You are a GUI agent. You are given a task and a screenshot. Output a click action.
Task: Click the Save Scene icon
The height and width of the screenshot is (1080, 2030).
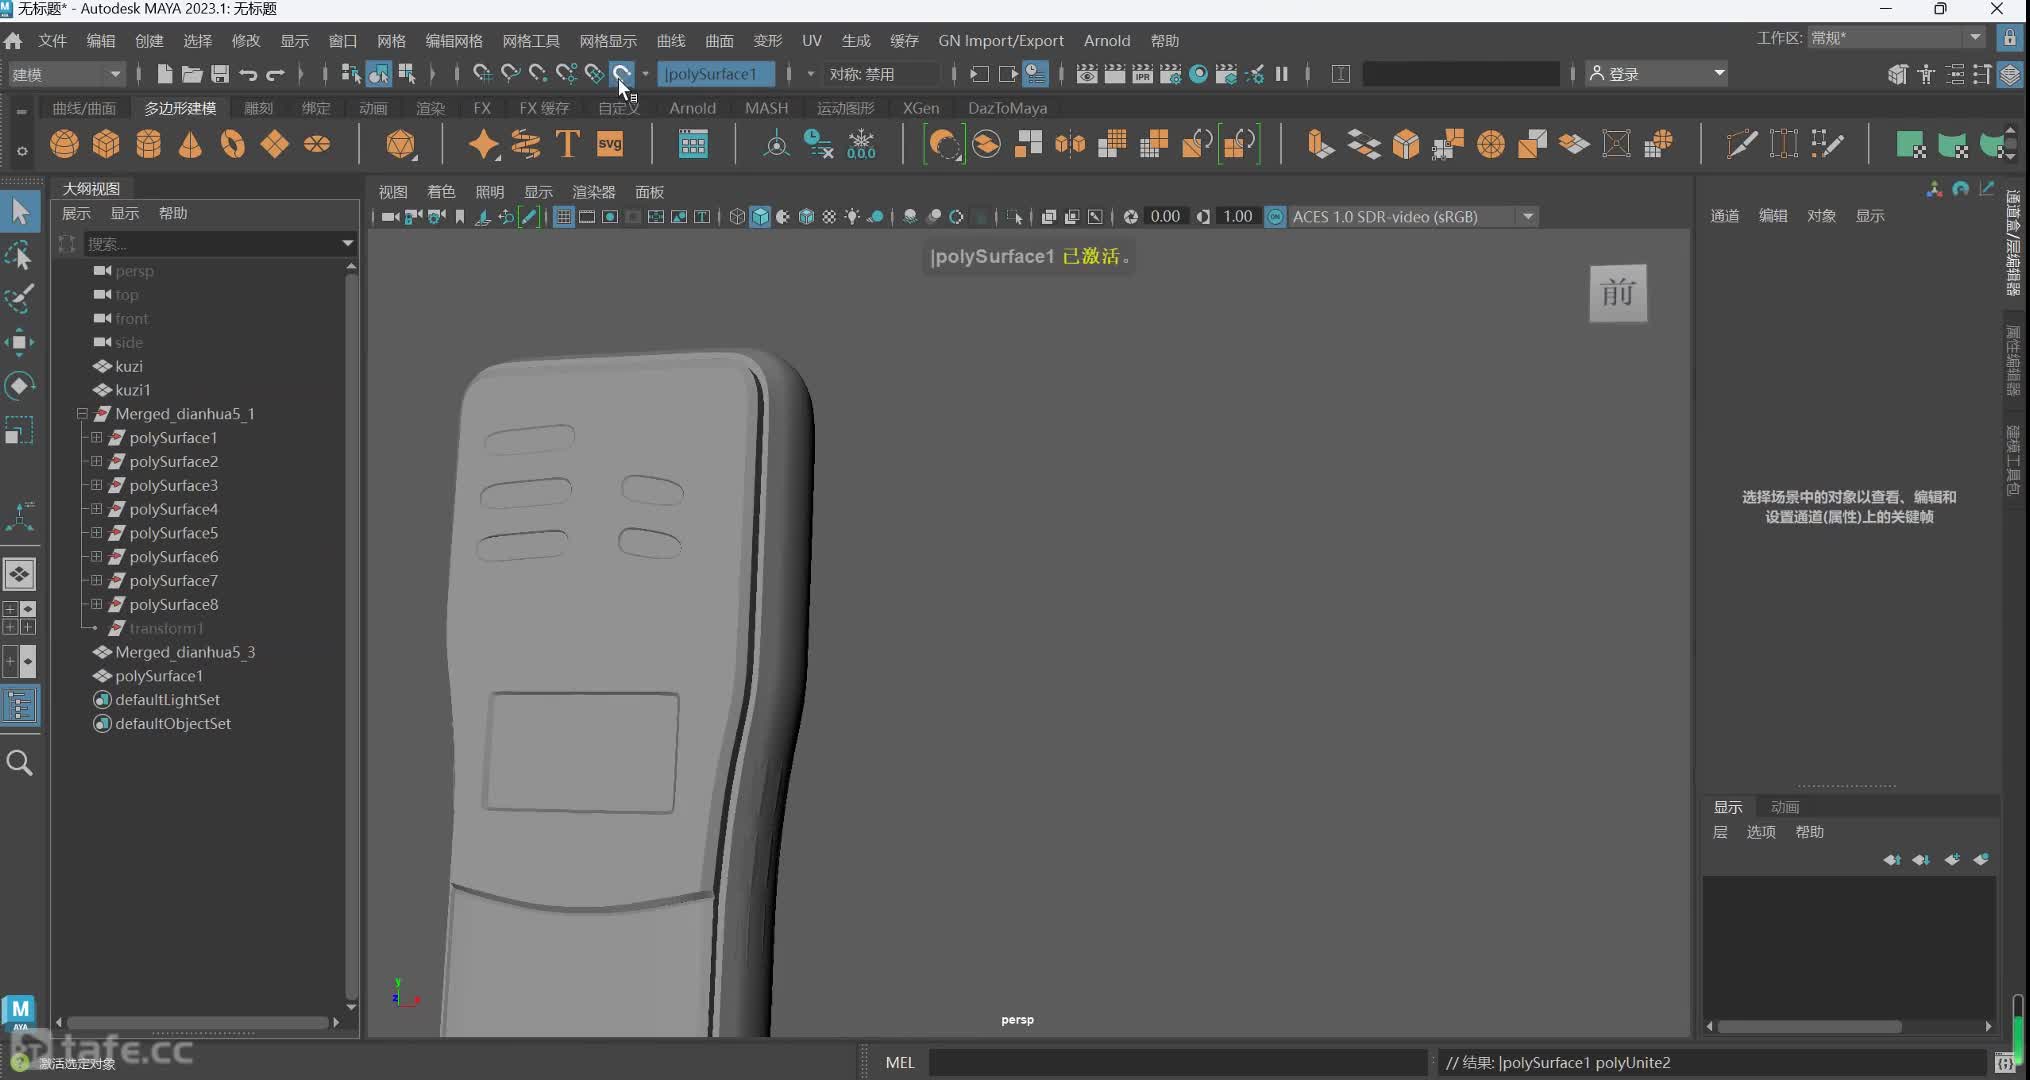pos(220,73)
